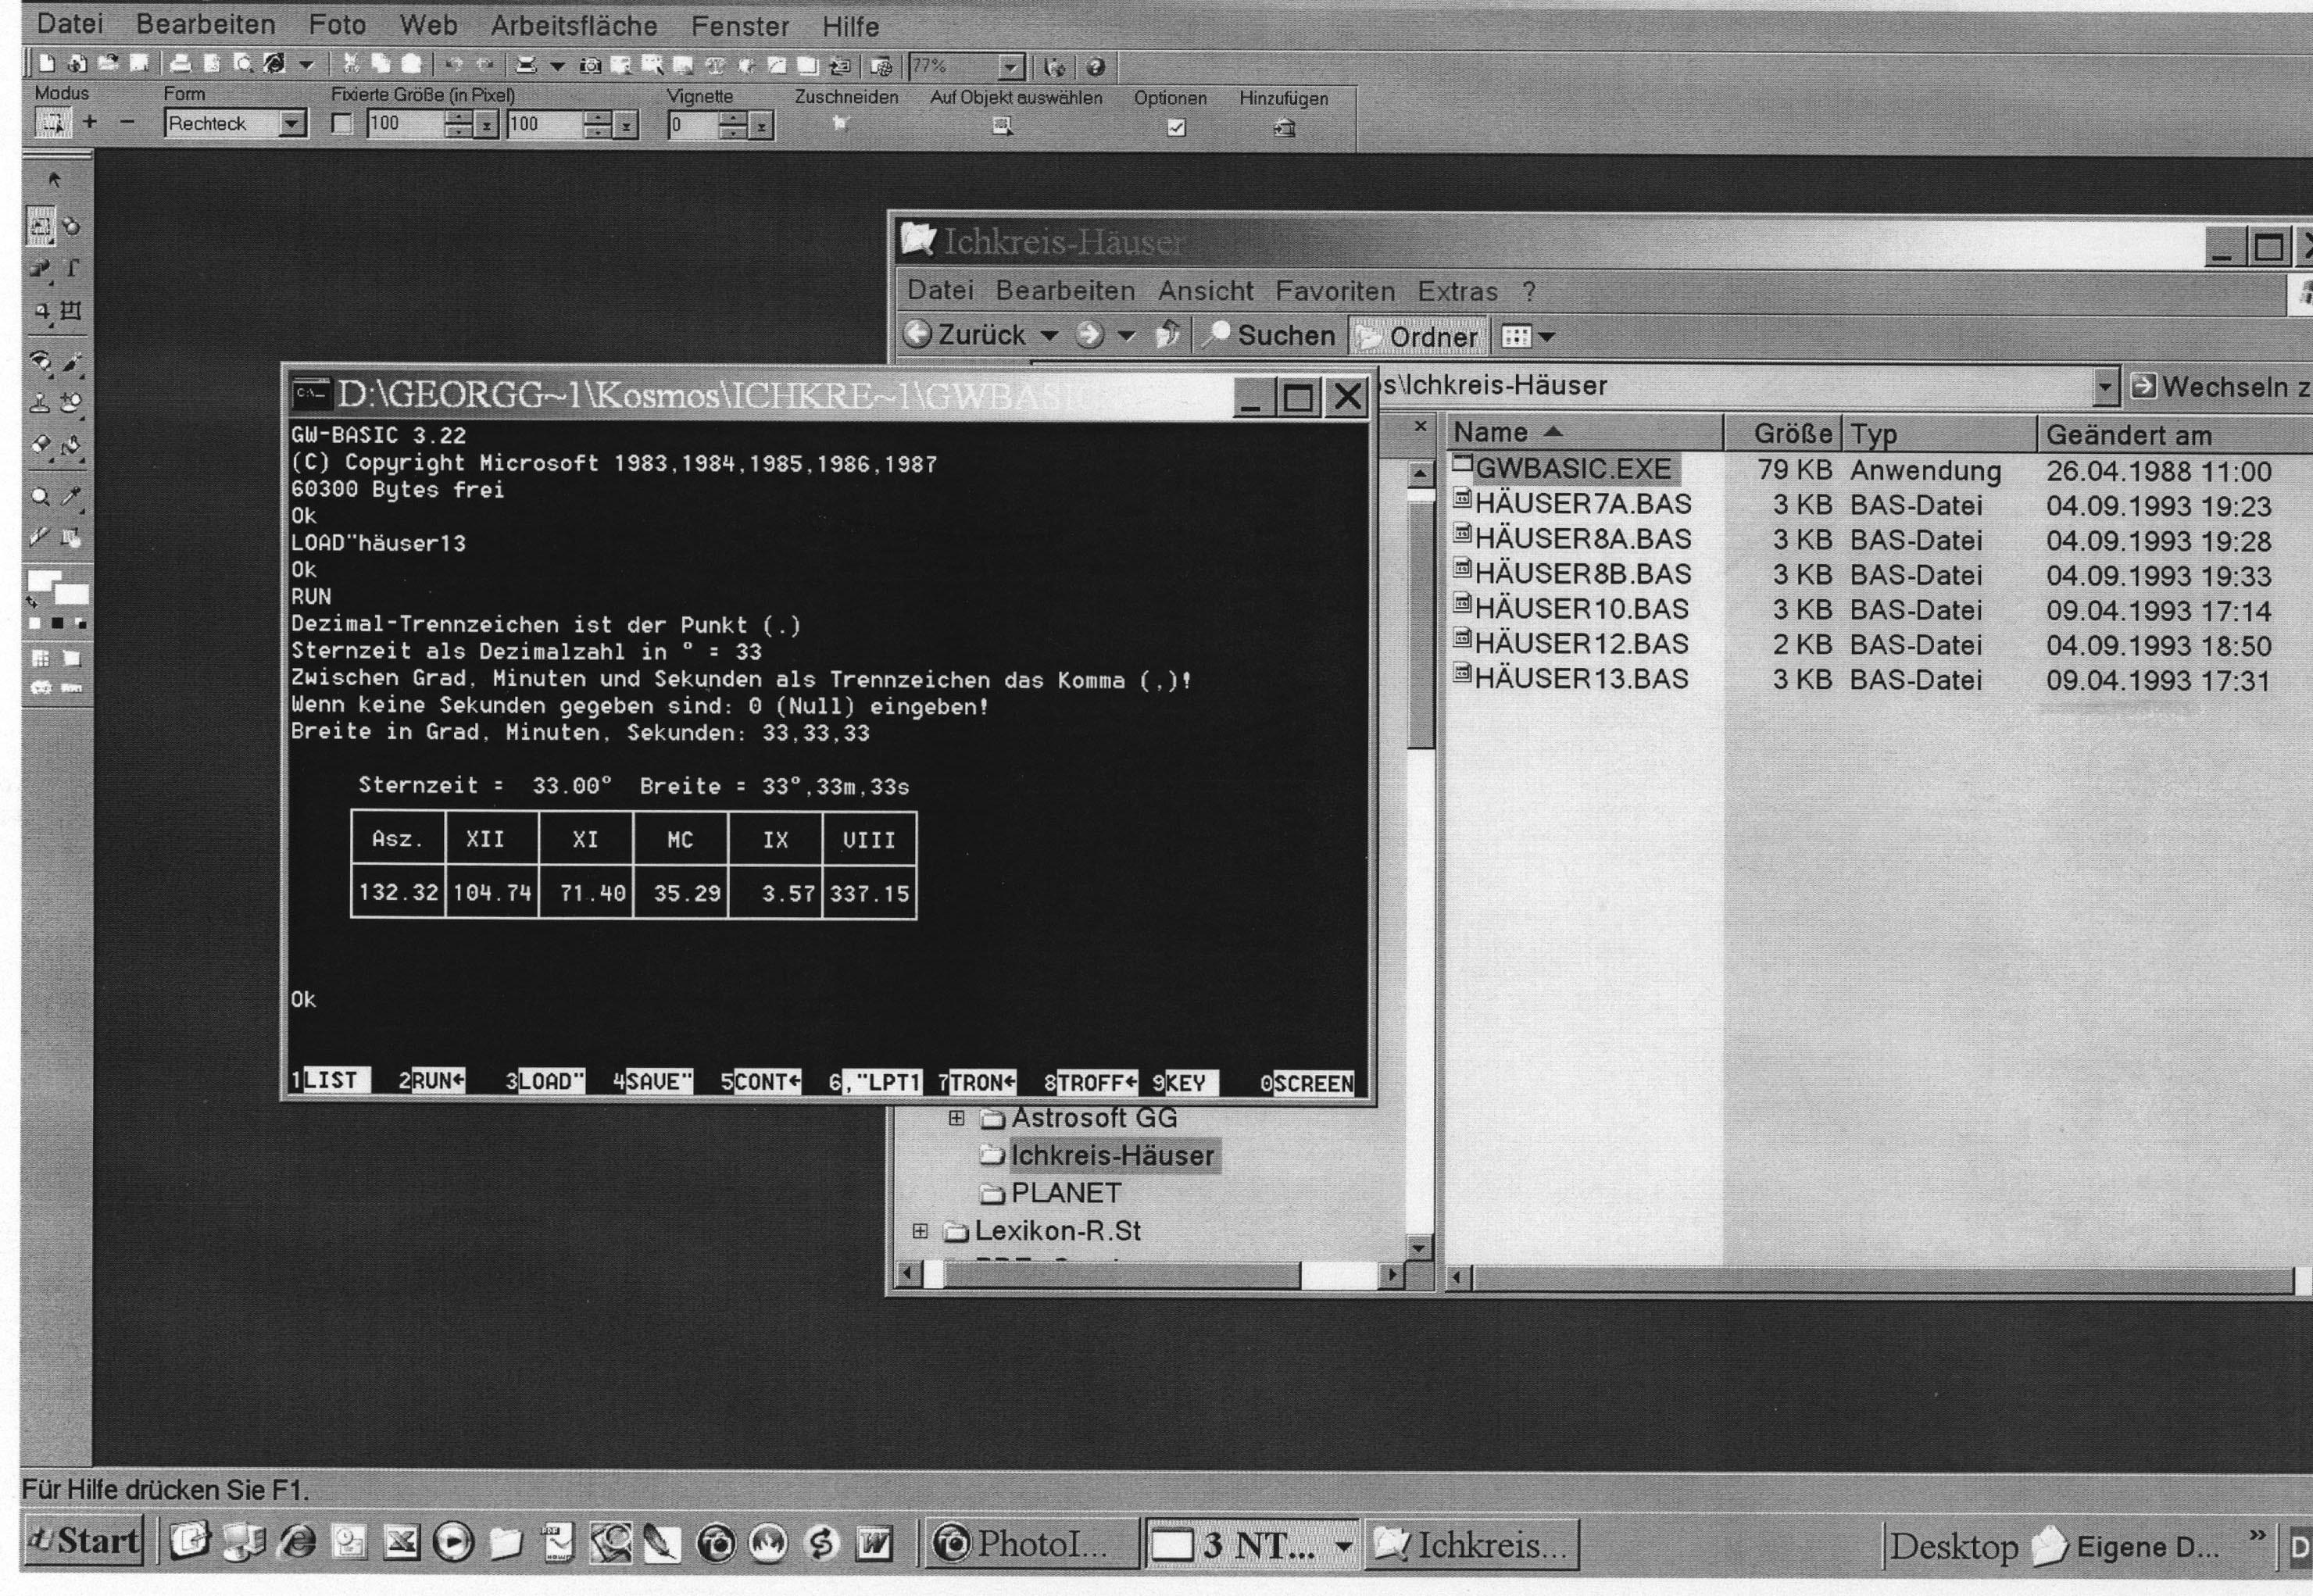Screen dimensions: 2313x1596
Task: Click the Suchen button in Explorer
Action: click(x=1269, y=335)
